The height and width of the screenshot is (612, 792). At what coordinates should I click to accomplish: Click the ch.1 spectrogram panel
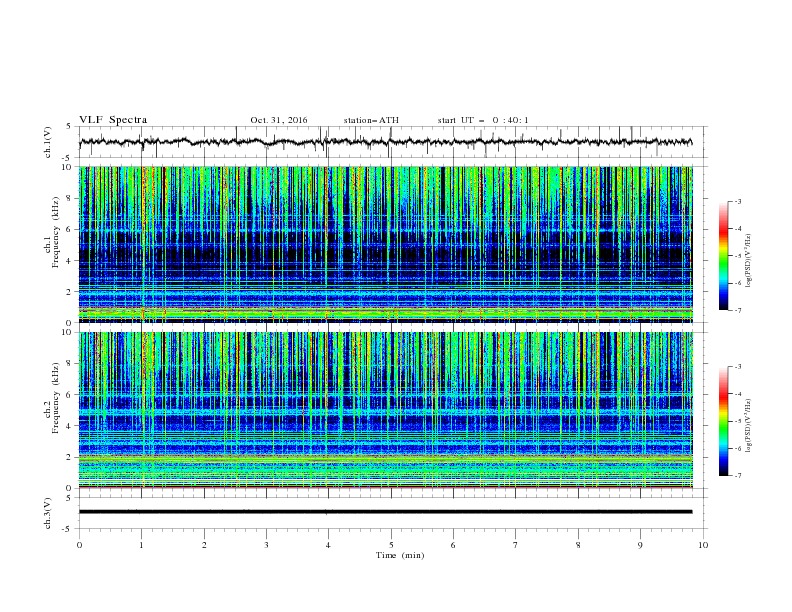point(386,244)
